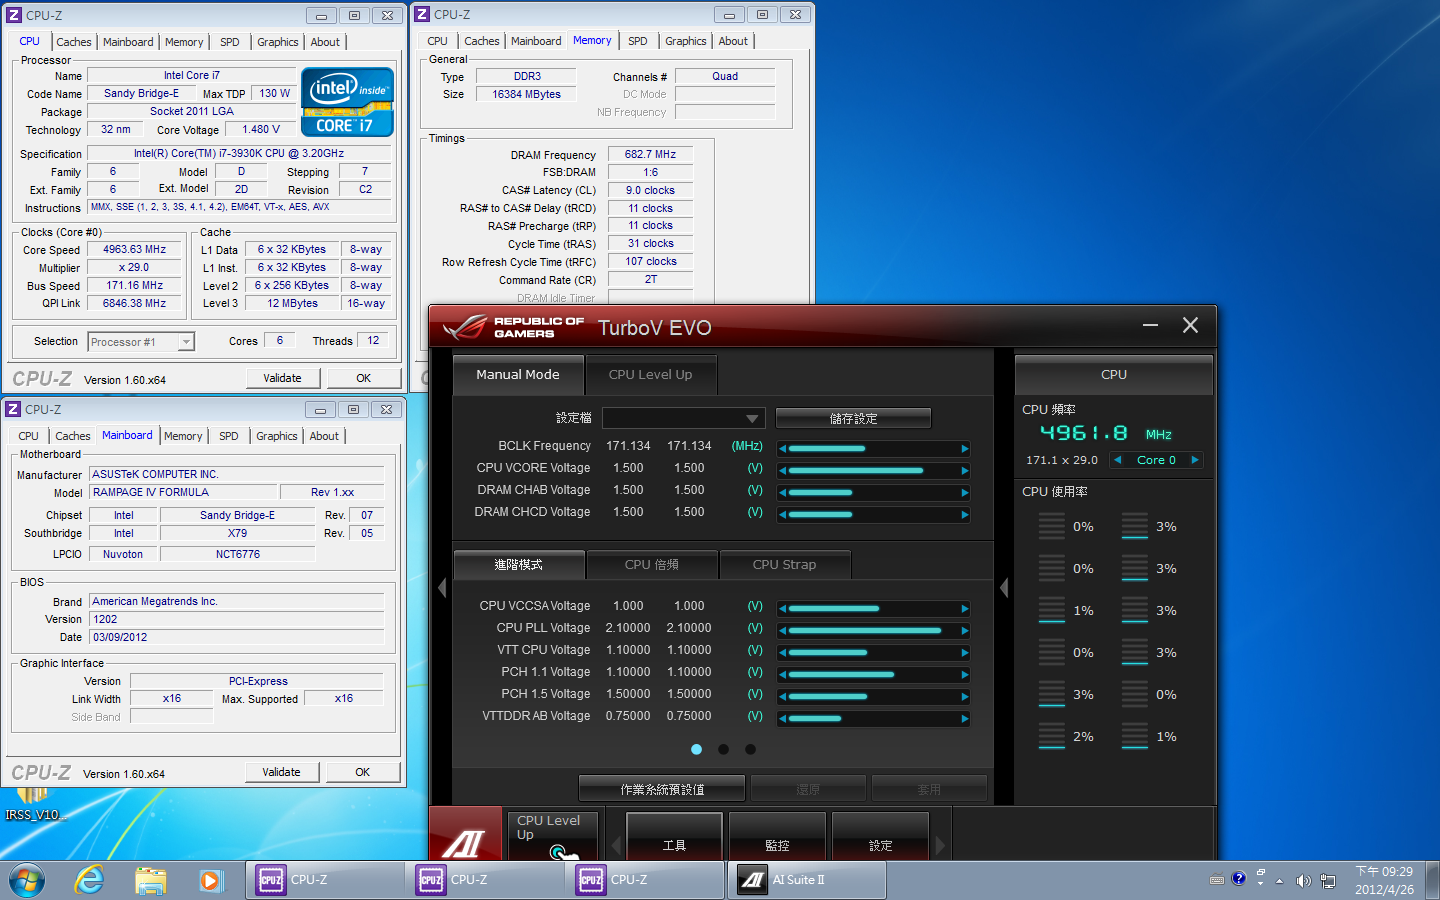Open Windows Media Player taskbar icon
The width and height of the screenshot is (1440, 900).
click(x=210, y=880)
